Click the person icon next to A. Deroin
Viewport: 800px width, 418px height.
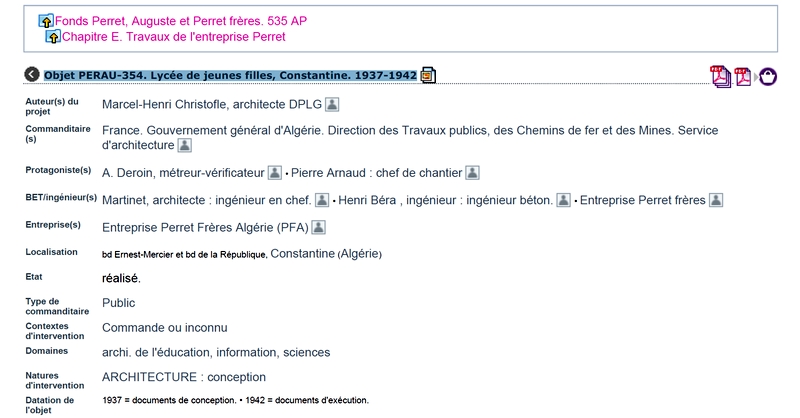[274, 173]
